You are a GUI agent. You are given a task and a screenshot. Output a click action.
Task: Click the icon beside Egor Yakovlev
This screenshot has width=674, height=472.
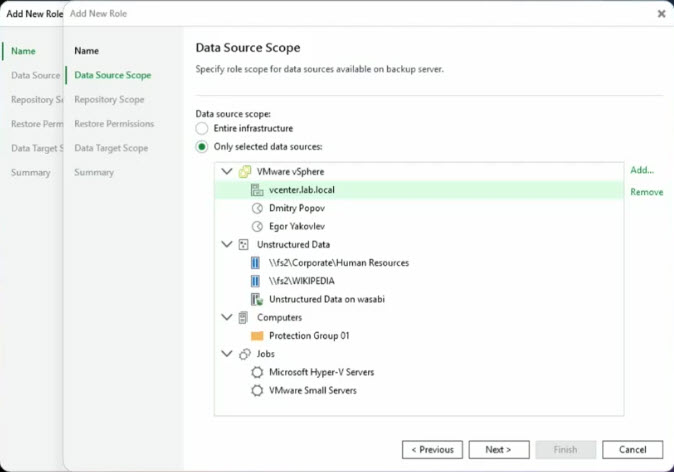(x=257, y=227)
